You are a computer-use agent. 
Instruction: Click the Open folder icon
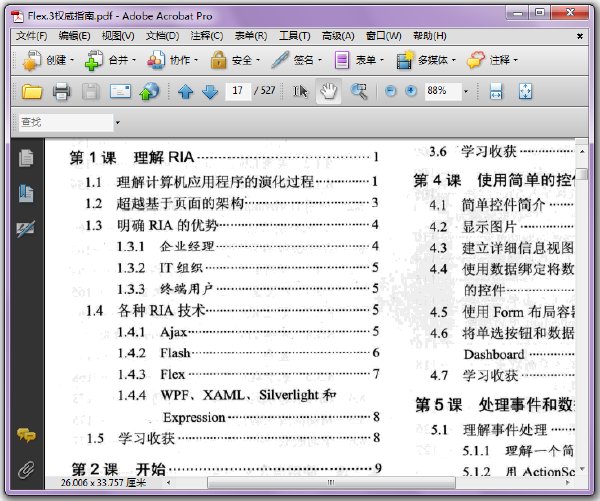coord(32,92)
